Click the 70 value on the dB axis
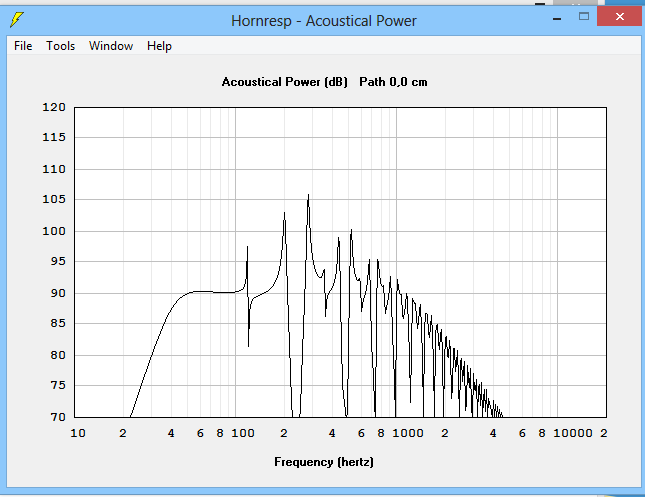Screen dimensions: 645x497 coord(58,417)
